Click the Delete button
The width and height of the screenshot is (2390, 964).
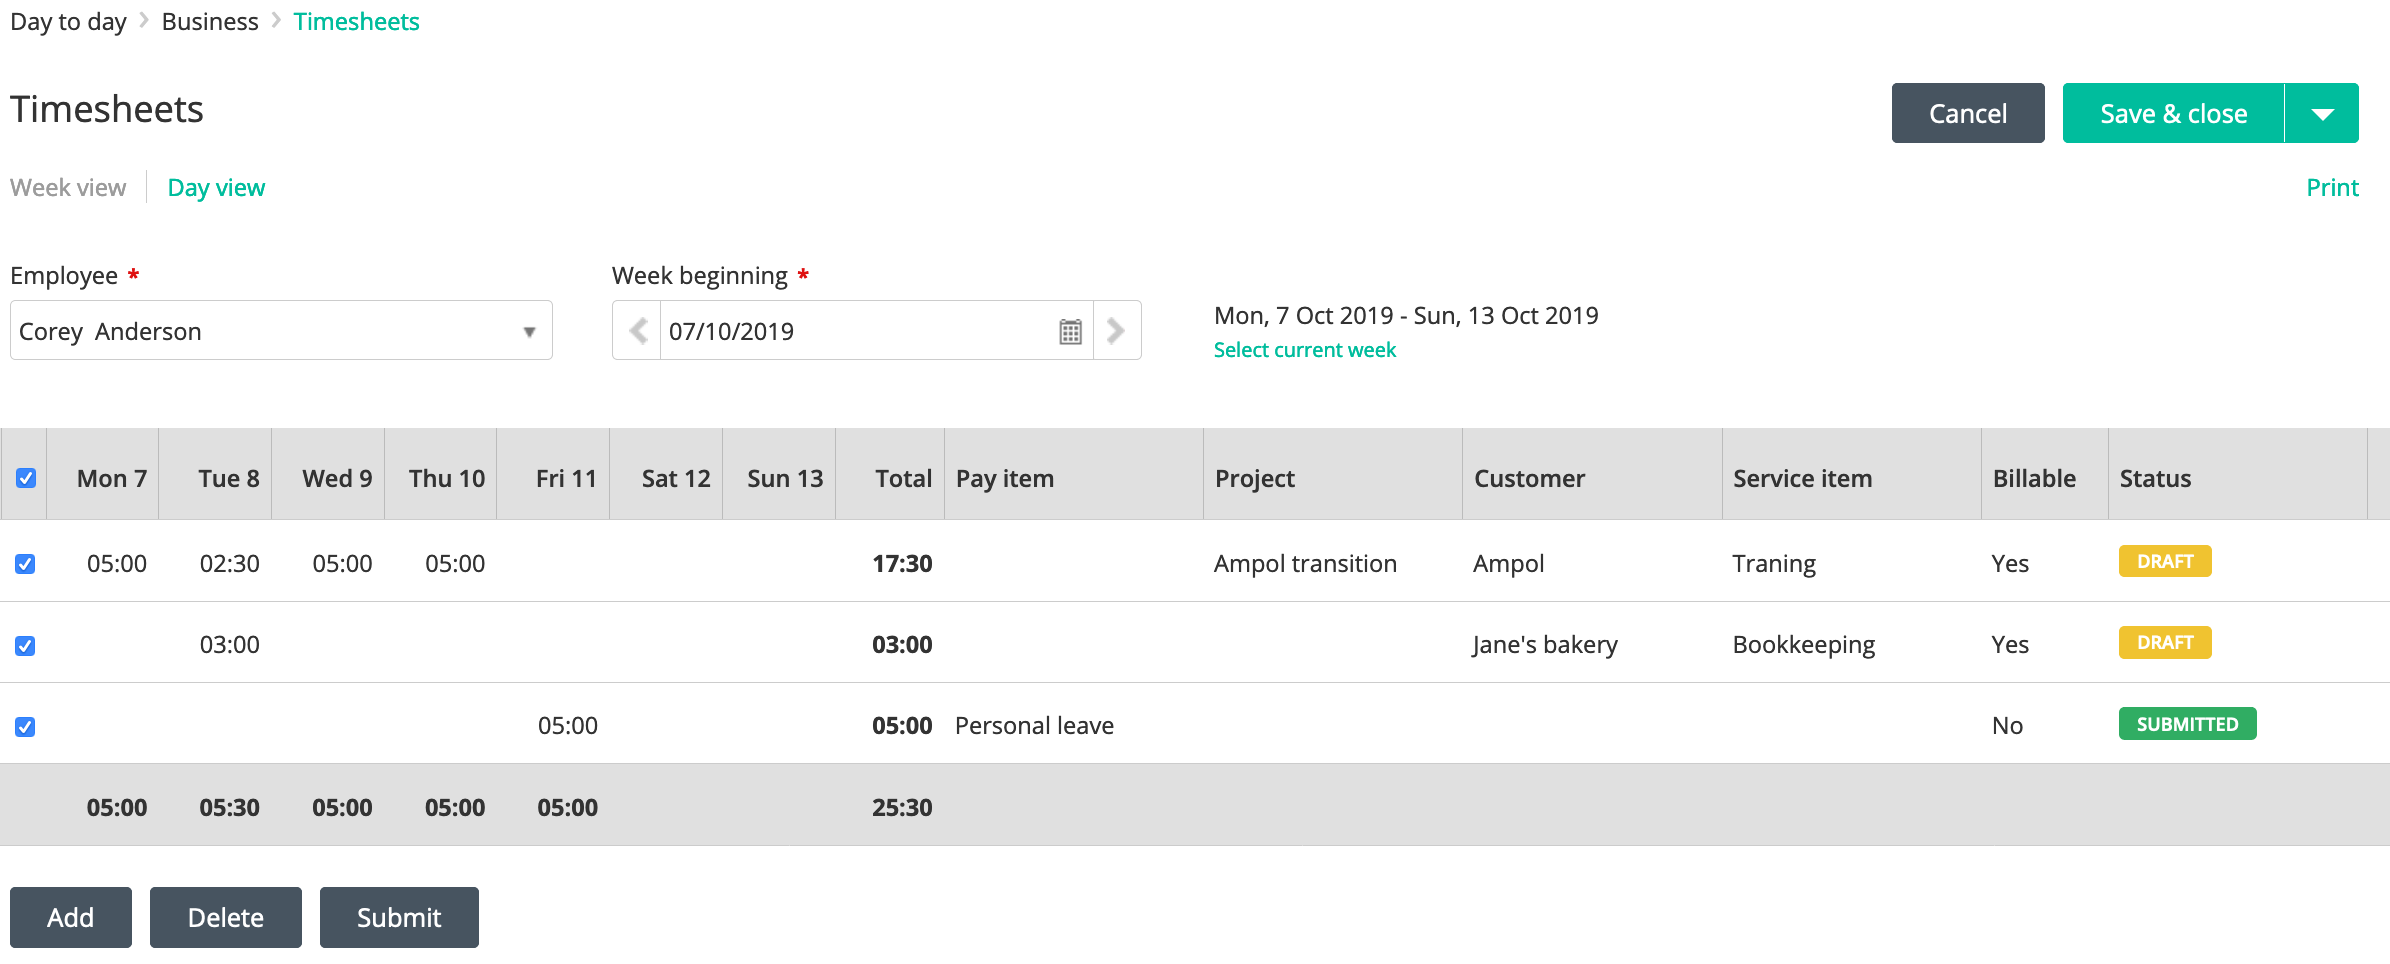click(x=226, y=917)
